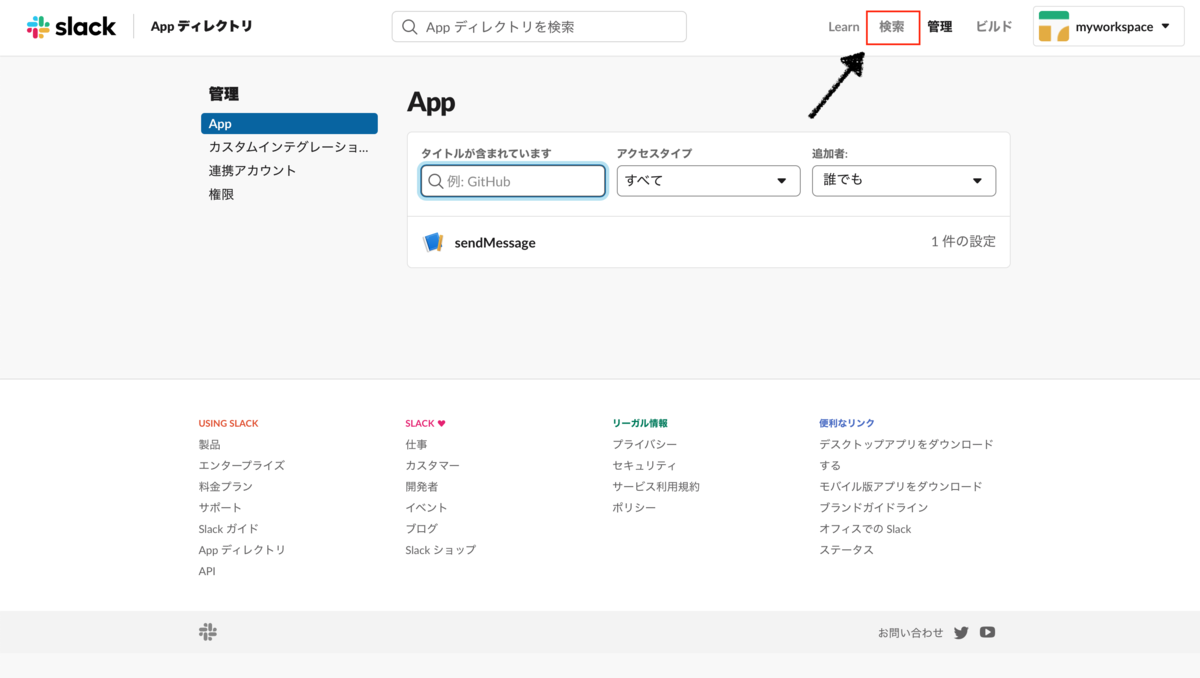Image resolution: width=1200 pixels, height=678 pixels.
Task: Open App ディレクトリ footer link
Action: tap(242, 550)
